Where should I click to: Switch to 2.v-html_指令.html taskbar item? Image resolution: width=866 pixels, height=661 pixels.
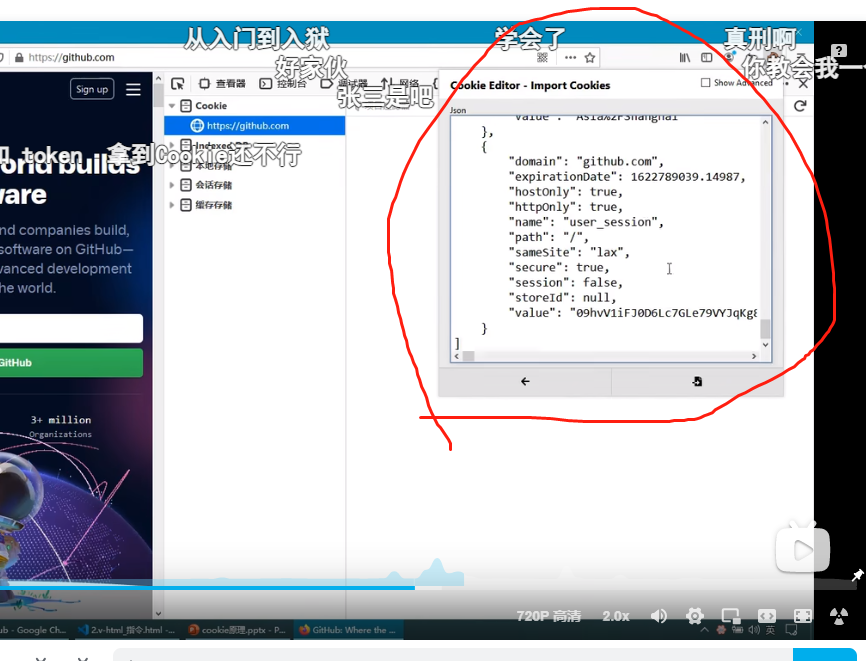[126, 630]
